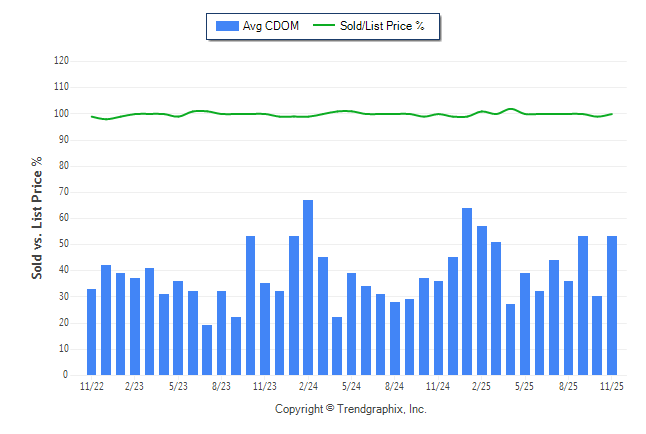Click the green line's peak near 5/25

510,109
